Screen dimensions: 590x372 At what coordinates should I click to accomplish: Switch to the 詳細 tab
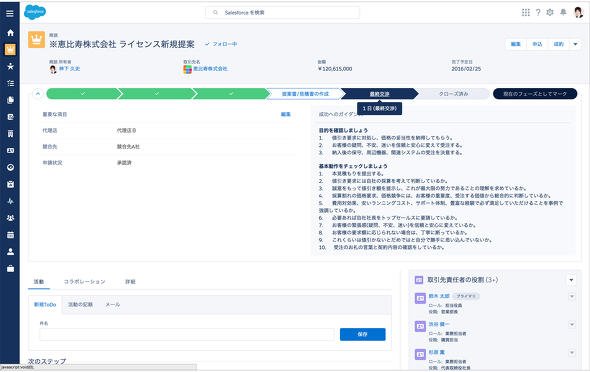130,281
